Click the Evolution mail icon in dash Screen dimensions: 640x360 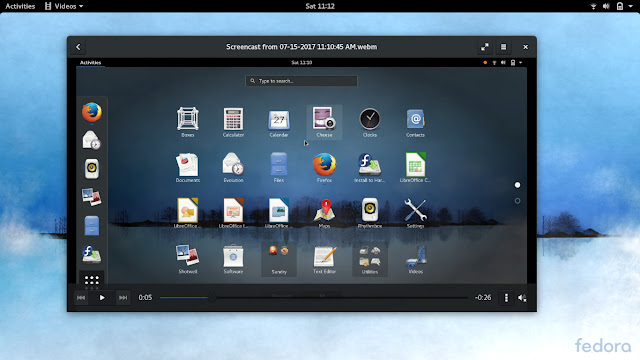click(91, 140)
